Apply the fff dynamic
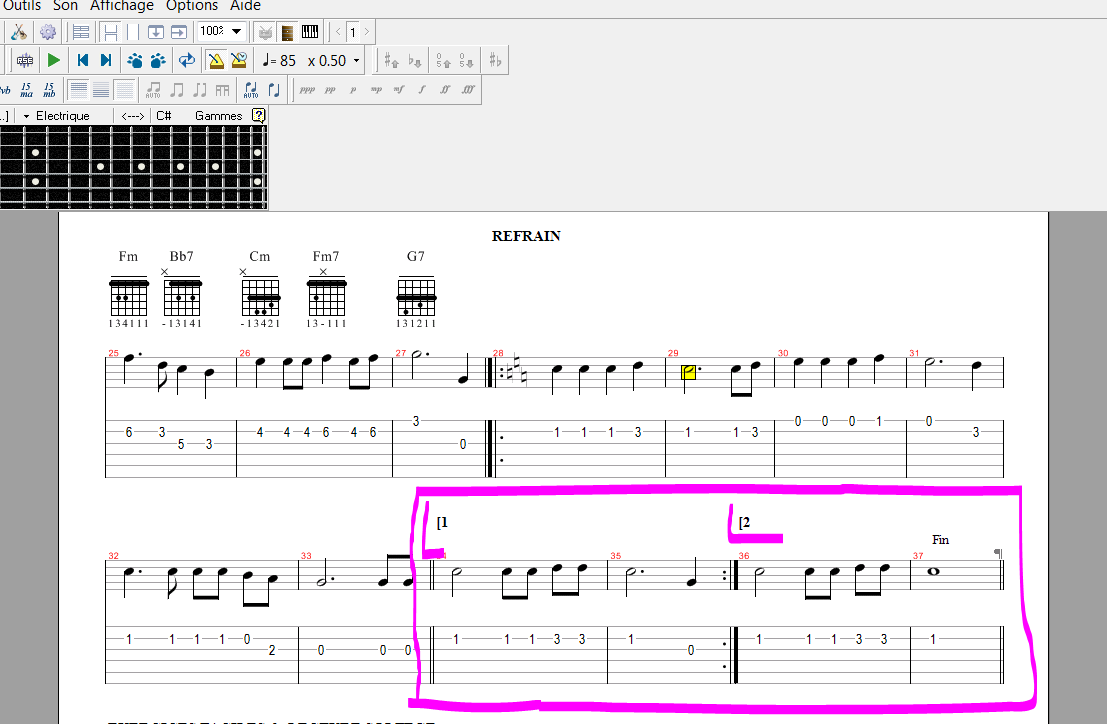 (x=468, y=90)
